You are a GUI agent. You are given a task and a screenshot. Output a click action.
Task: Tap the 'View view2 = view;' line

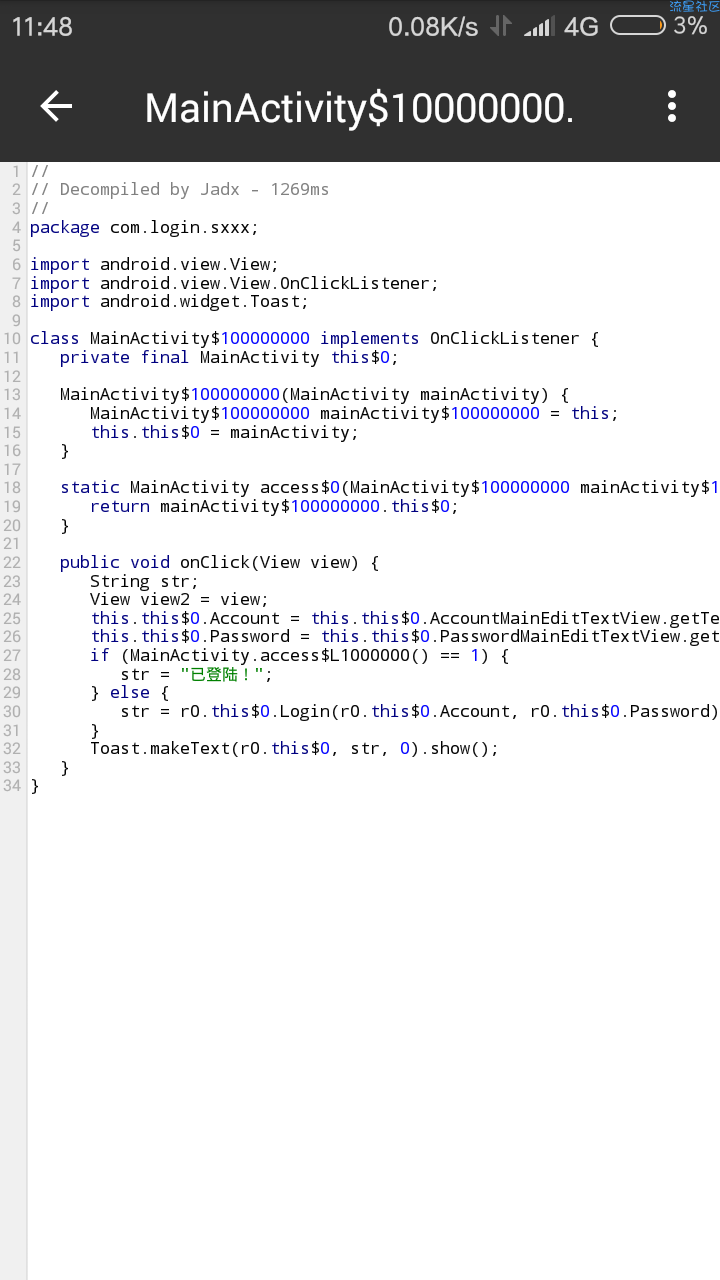coord(179,600)
